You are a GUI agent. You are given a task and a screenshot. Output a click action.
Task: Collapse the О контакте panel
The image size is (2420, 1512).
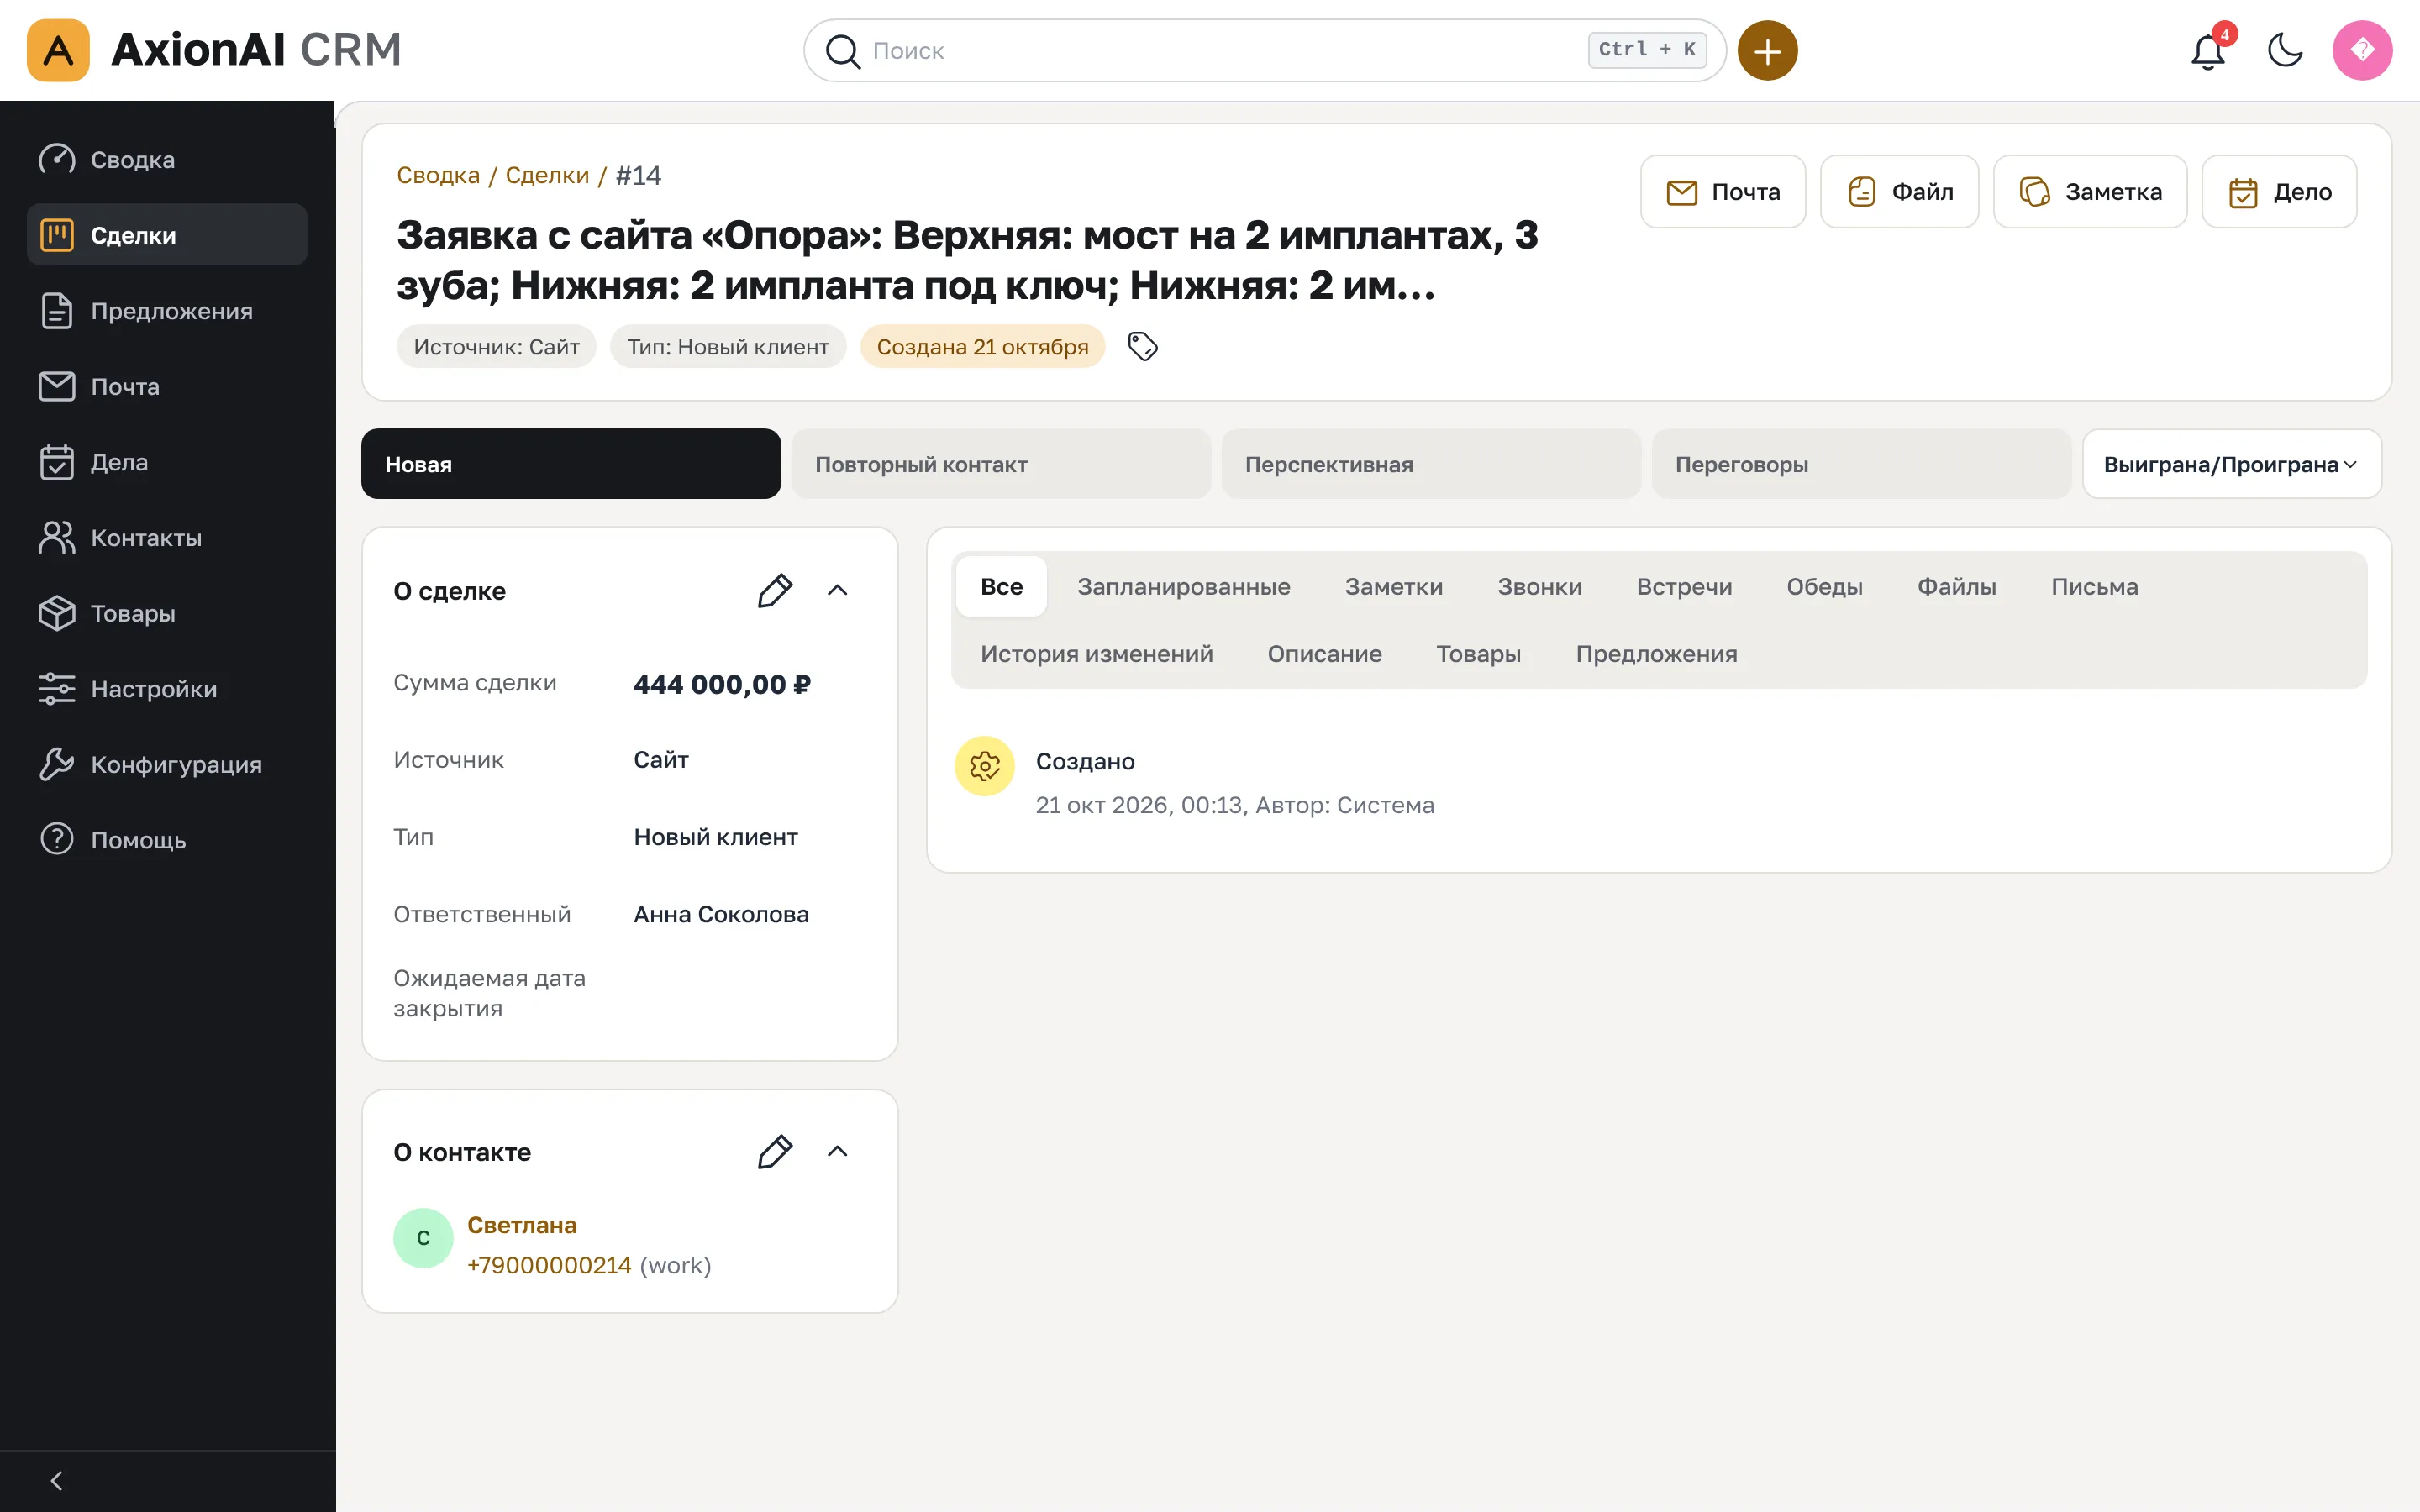(838, 1152)
